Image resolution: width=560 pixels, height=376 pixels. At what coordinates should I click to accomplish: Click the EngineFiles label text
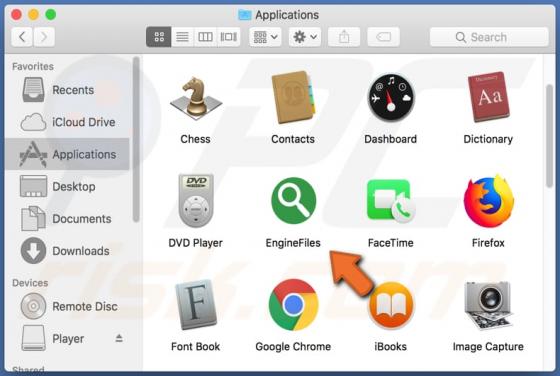pyautogui.click(x=293, y=243)
